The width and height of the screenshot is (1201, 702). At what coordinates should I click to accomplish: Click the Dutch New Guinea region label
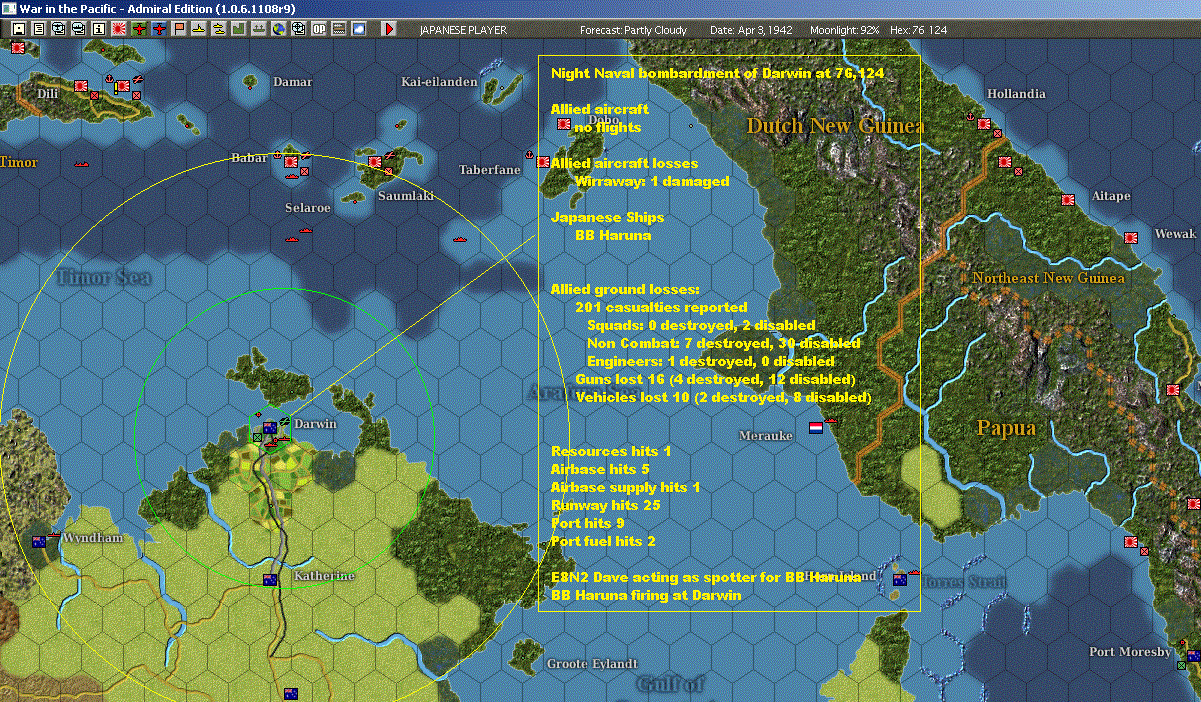835,125
